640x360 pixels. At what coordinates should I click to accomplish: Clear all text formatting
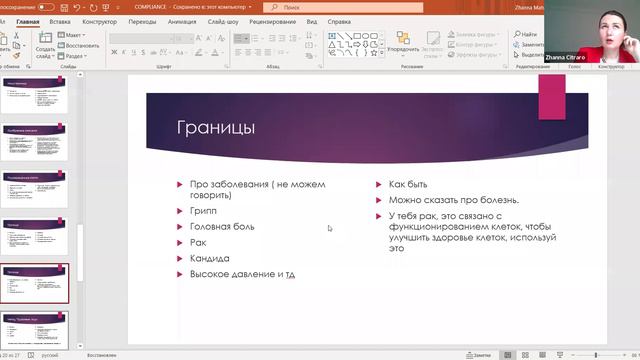(221, 38)
